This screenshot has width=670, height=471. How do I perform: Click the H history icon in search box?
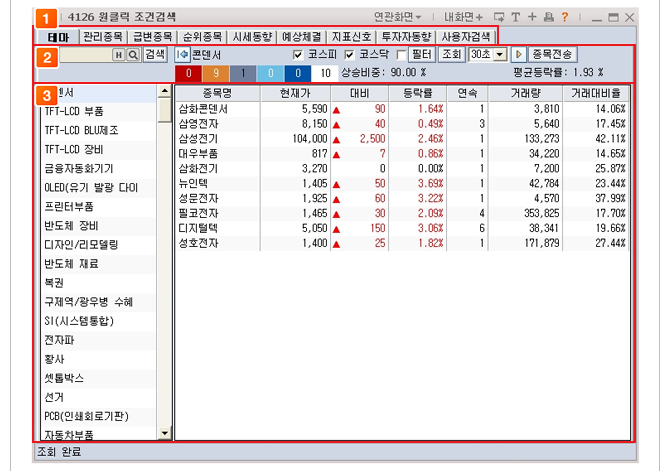pyautogui.click(x=119, y=55)
